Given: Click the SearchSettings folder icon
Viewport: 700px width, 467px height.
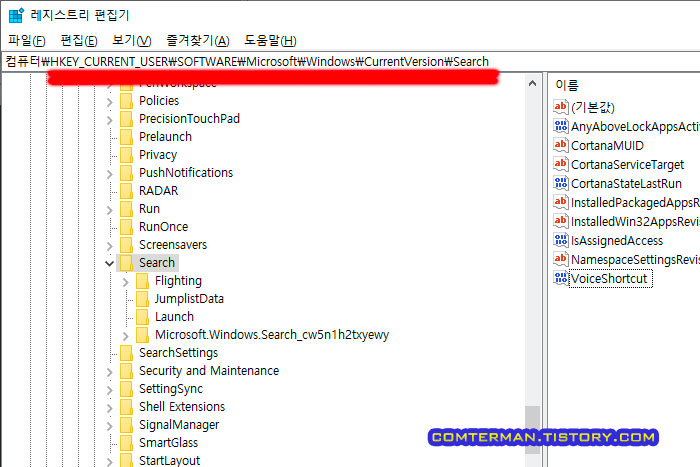Looking at the screenshot, I should point(127,353).
